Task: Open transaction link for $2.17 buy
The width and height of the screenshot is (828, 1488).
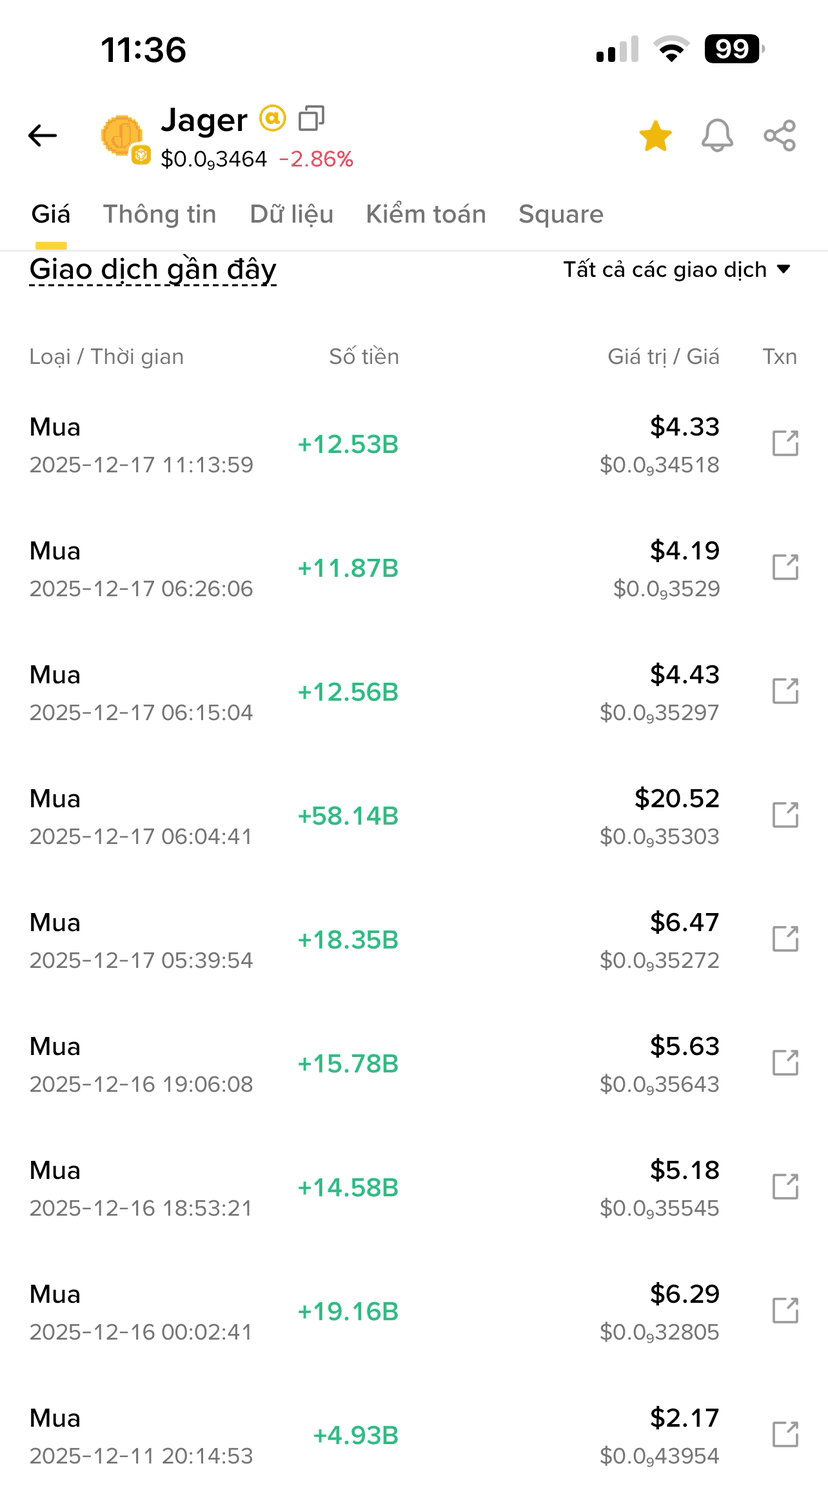Action: tap(786, 1435)
